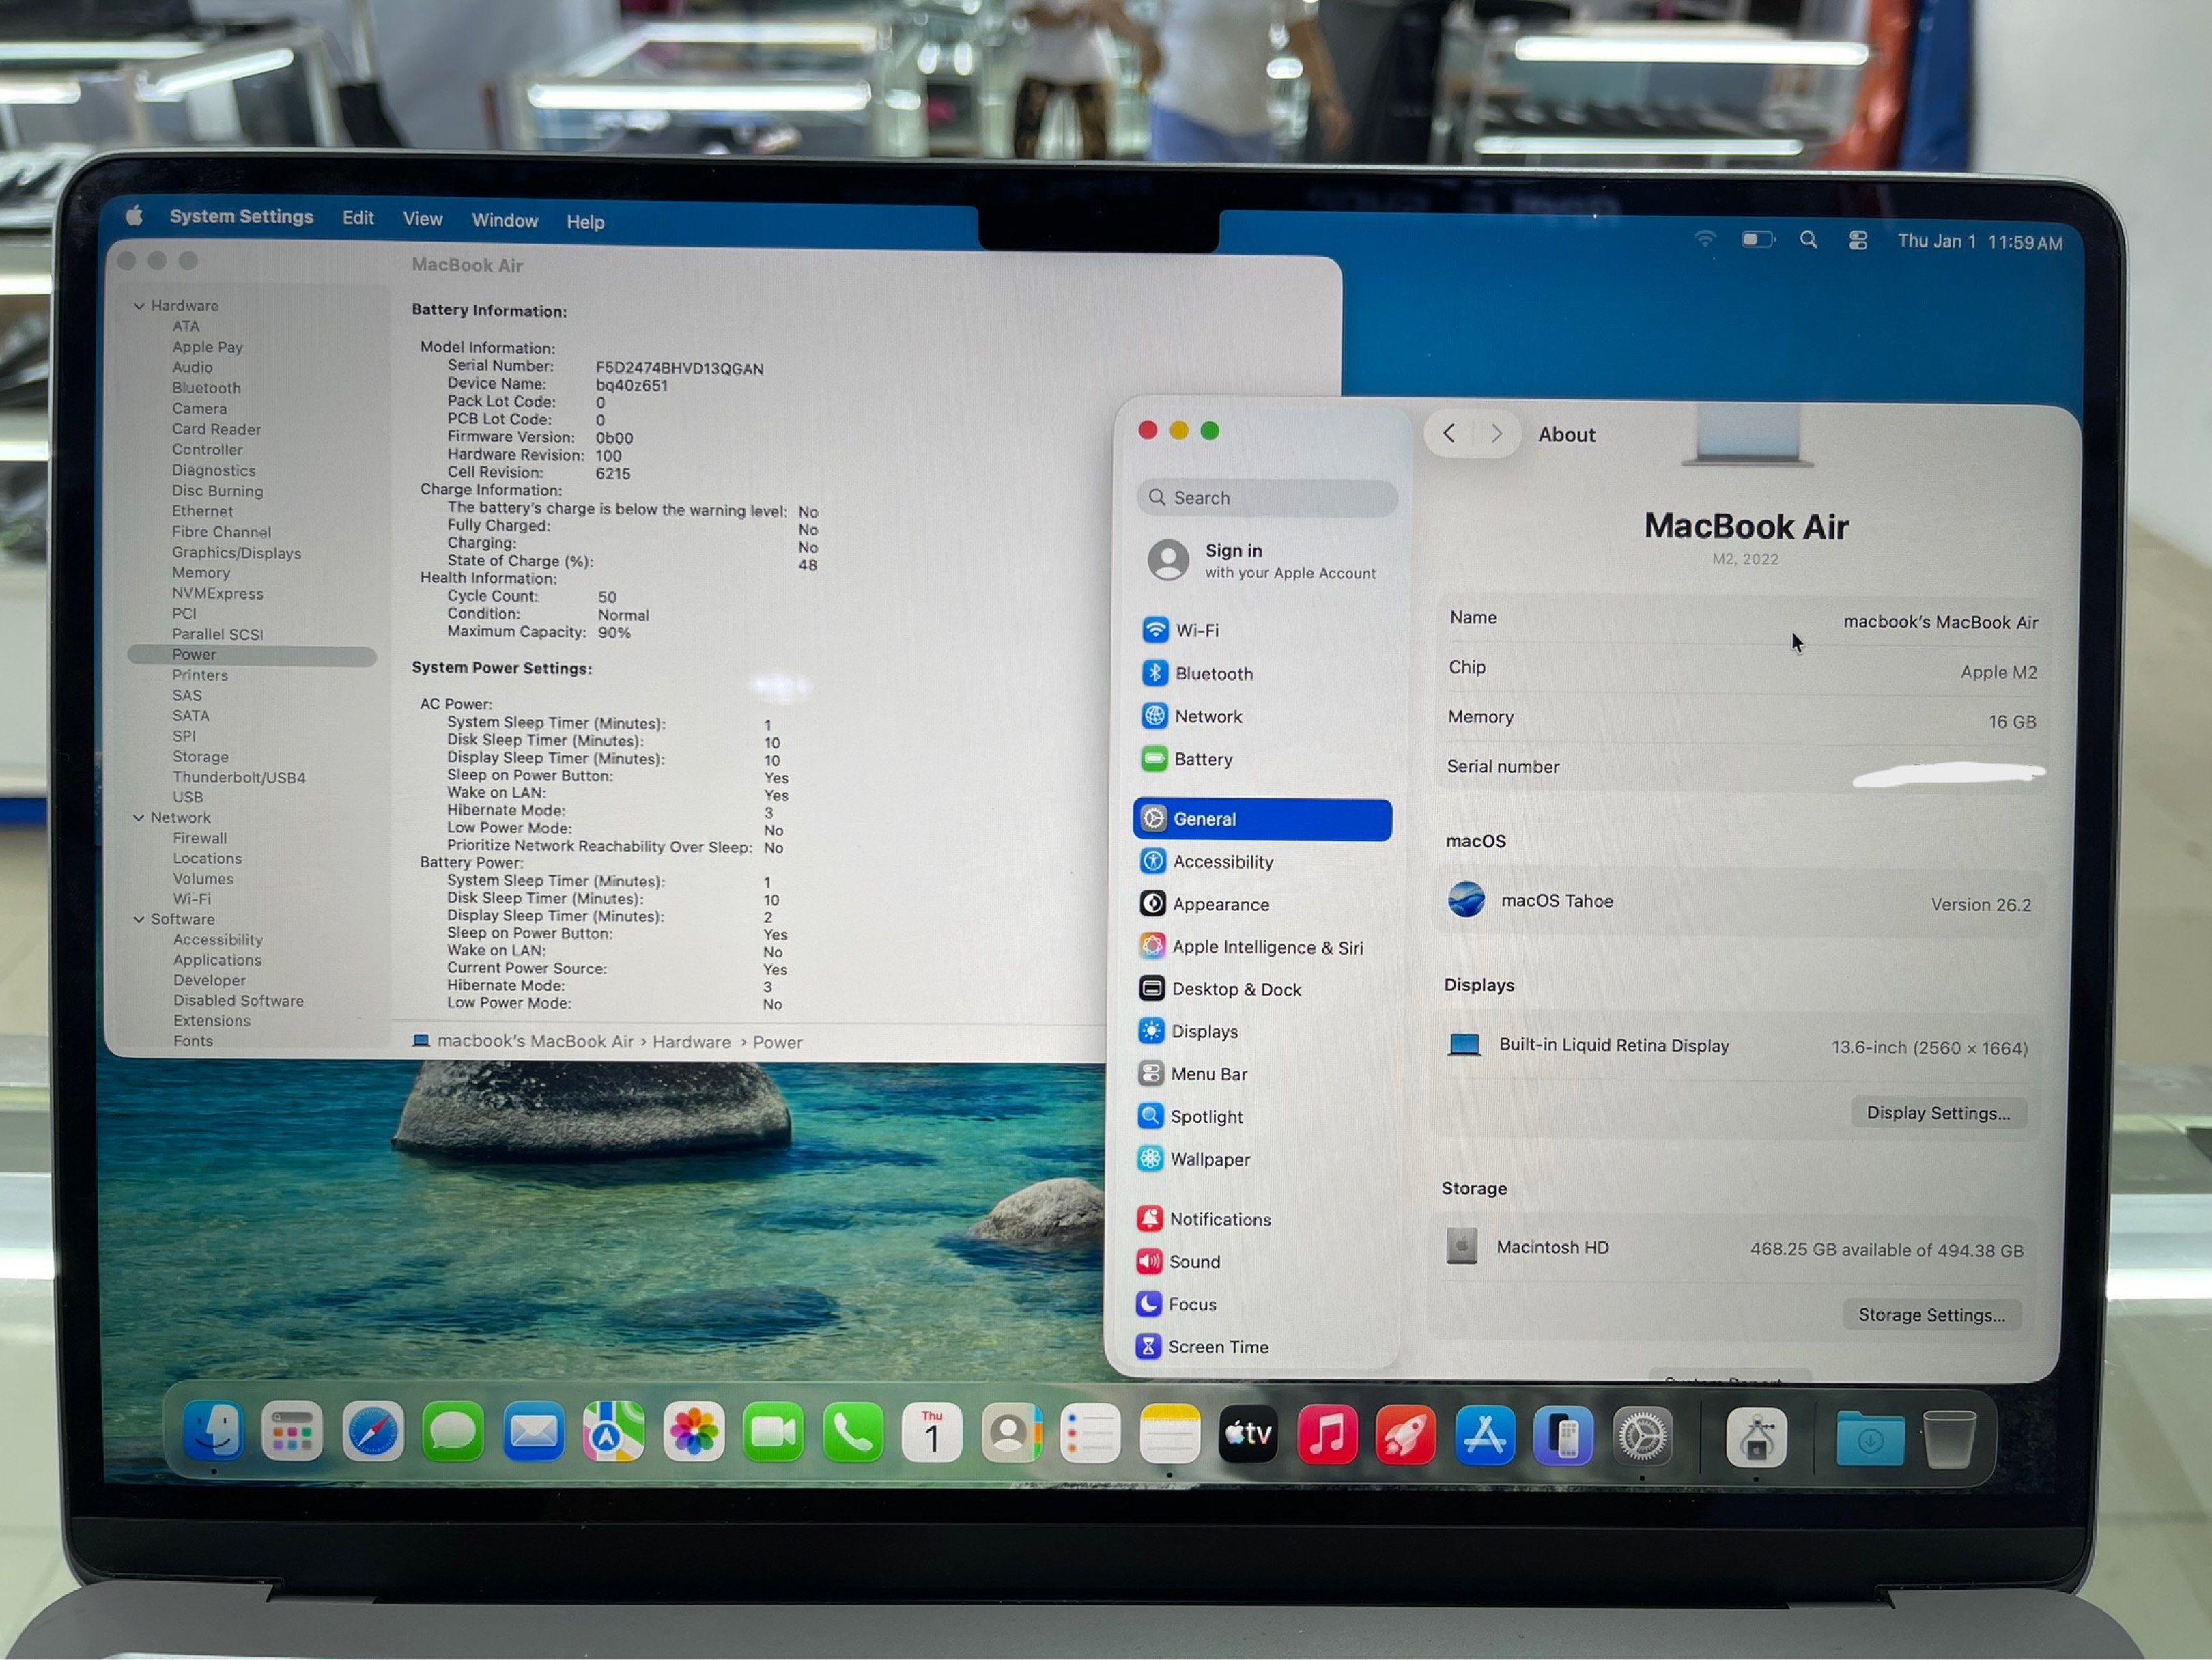Select Memory in System Information sidebar
The image size is (2212, 1660).
point(201,573)
